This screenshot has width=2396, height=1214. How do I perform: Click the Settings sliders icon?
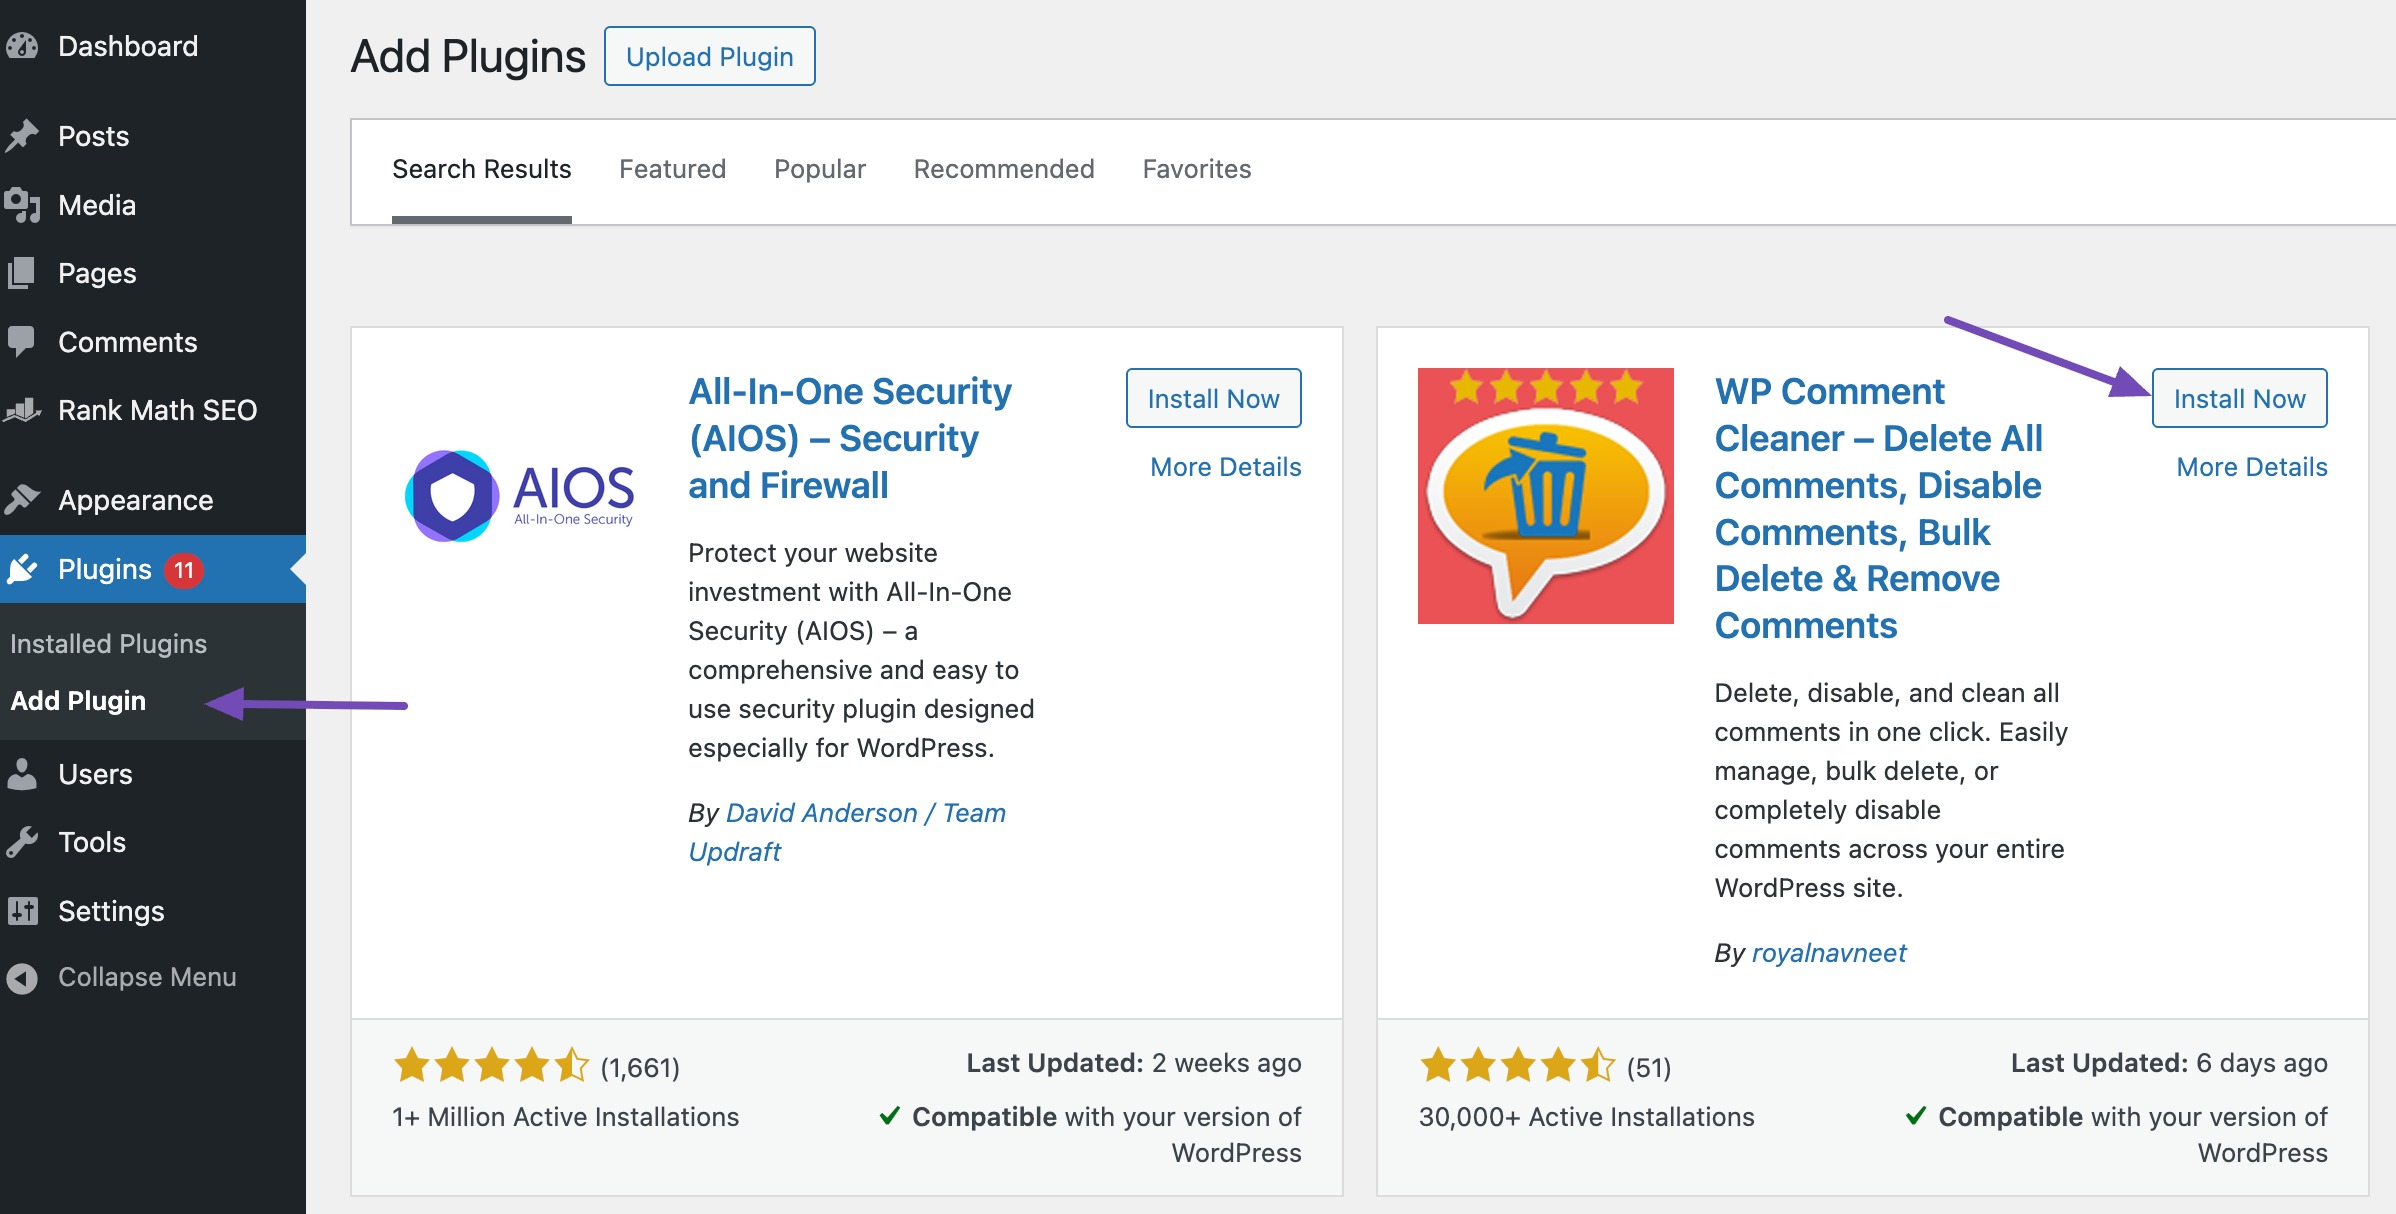pos(21,911)
